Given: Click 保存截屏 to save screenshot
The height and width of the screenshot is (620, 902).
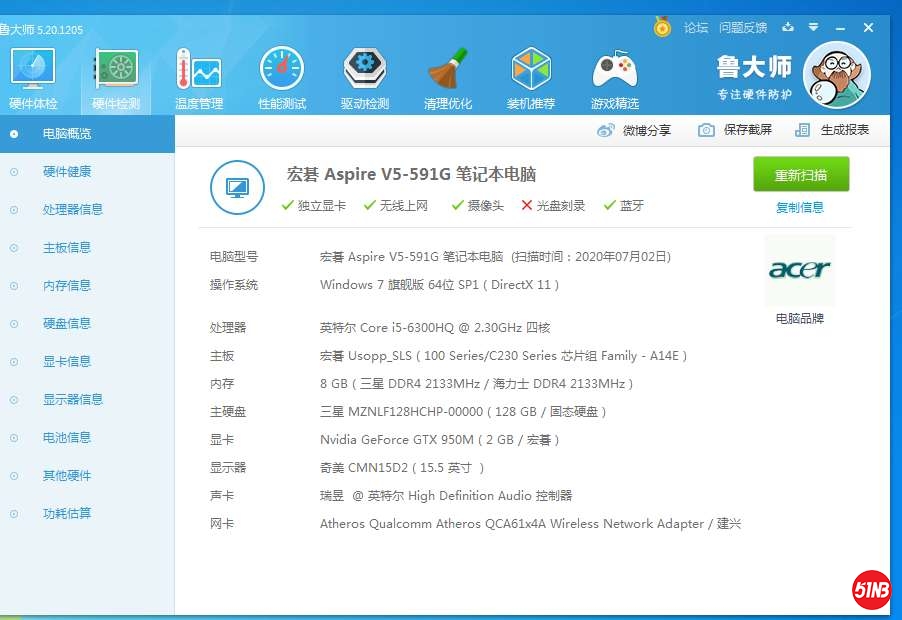Looking at the screenshot, I should coord(736,130).
